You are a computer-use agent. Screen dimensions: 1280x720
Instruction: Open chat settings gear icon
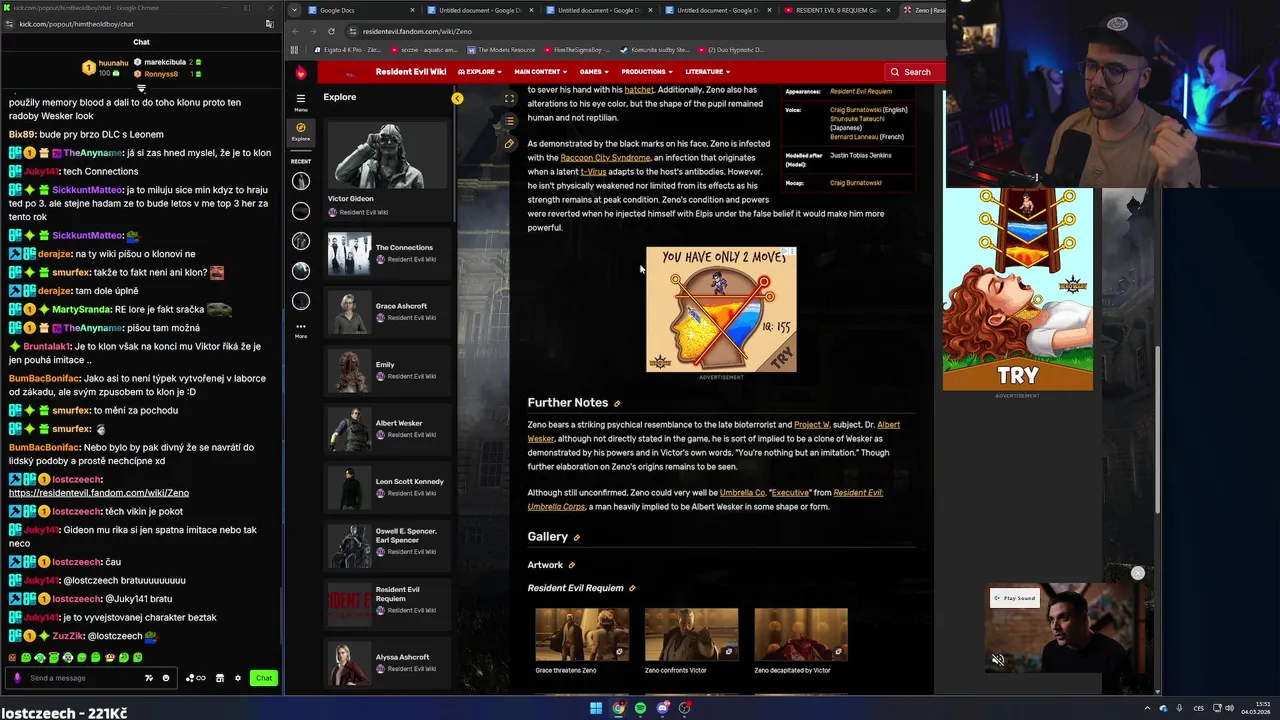click(x=238, y=678)
